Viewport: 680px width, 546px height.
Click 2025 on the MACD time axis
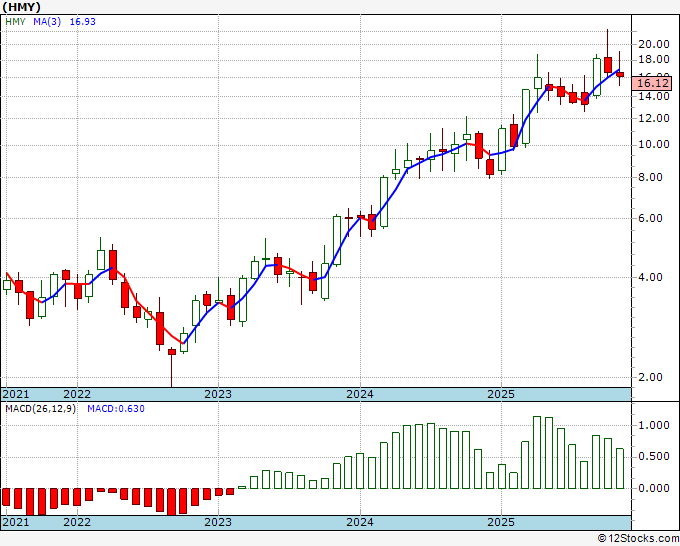(501, 522)
